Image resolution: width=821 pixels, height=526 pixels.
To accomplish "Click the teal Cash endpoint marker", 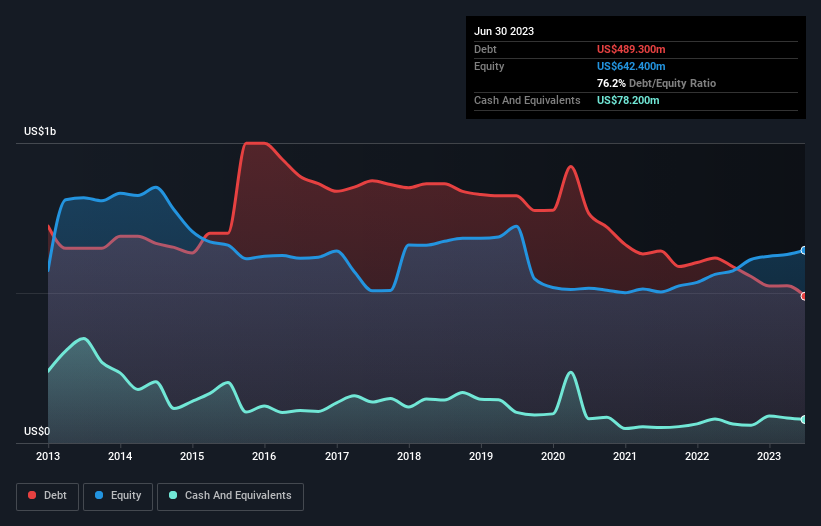I will [x=804, y=420].
